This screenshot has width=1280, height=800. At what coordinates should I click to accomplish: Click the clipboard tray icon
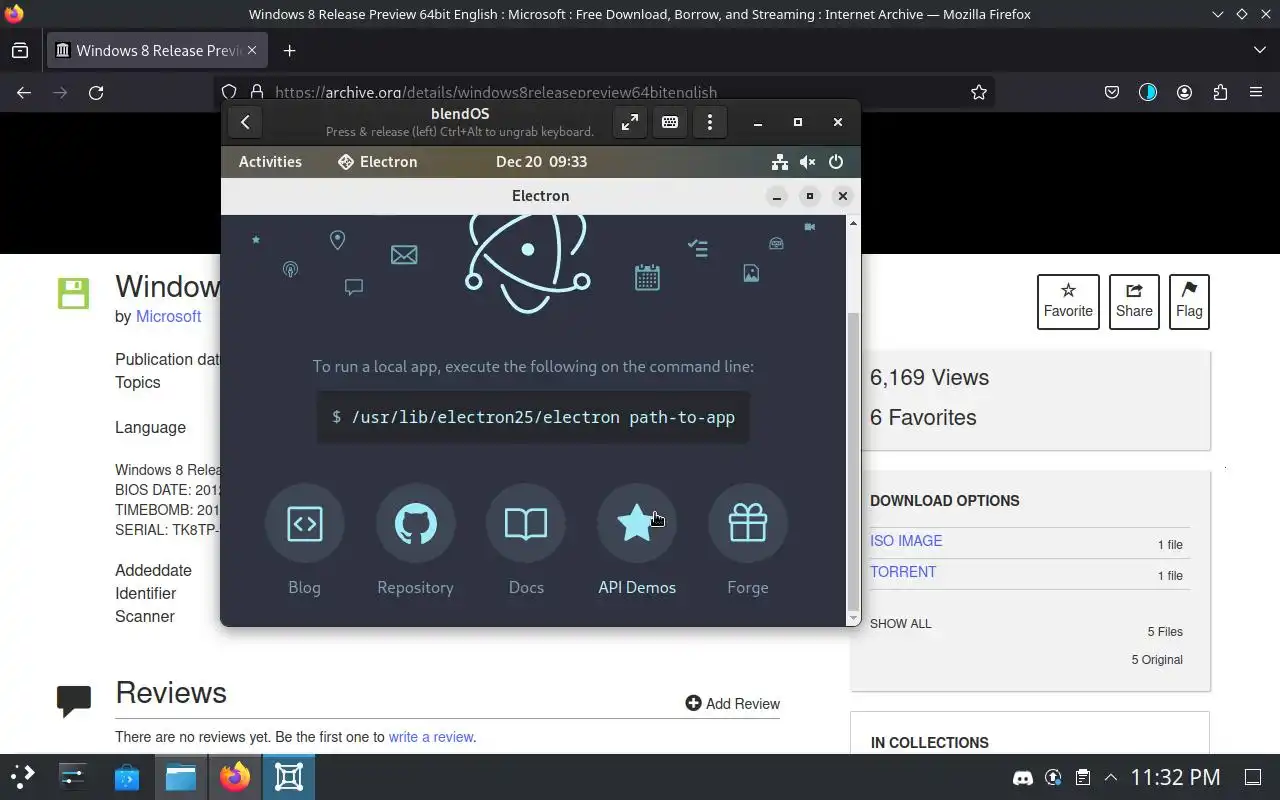pyautogui.click(x=1082, y=777)
